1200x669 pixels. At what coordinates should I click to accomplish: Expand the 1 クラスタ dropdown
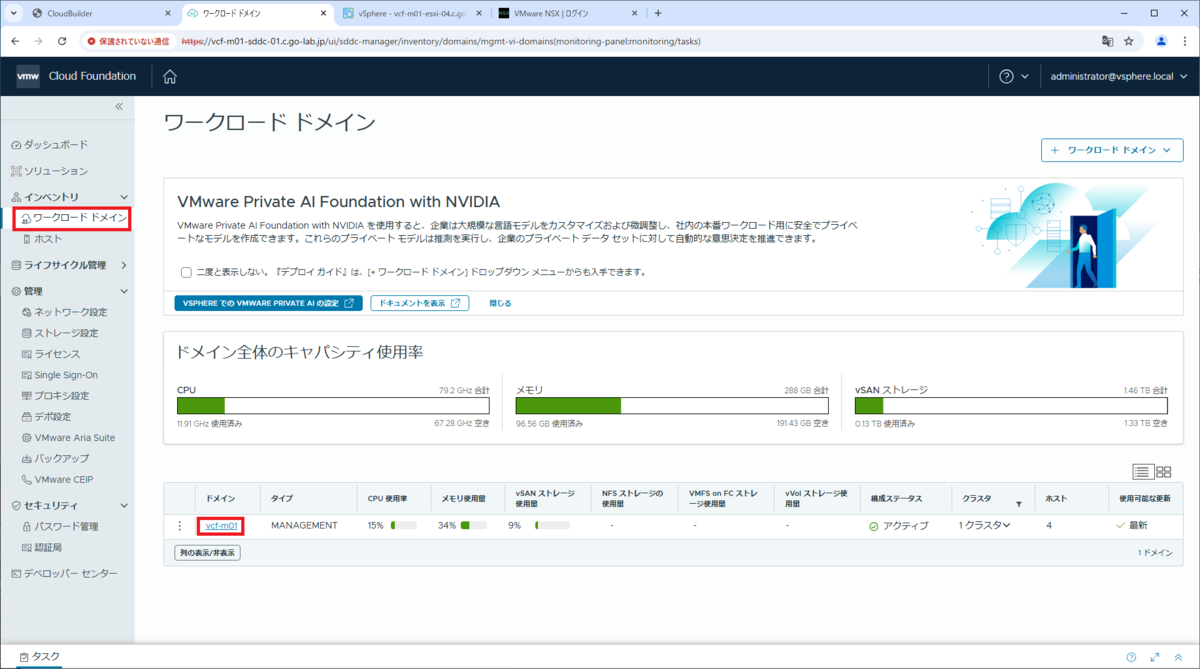(x=984, y=526)
